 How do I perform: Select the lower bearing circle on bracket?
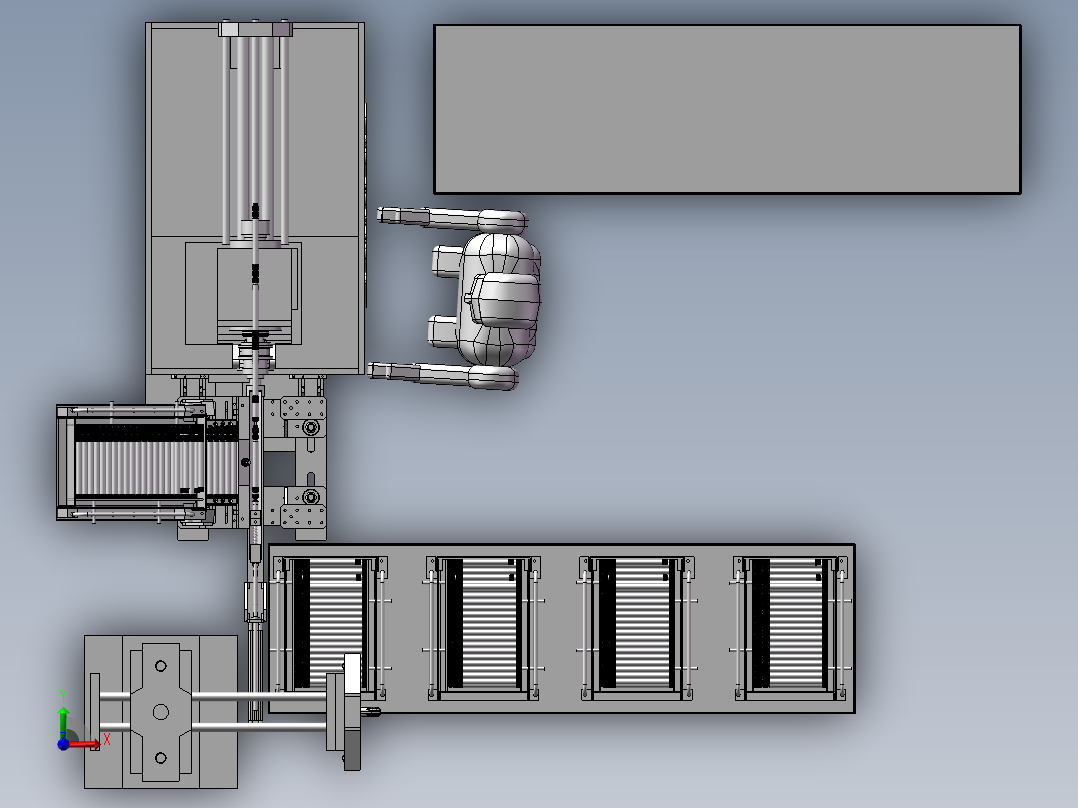pos(311,496)
